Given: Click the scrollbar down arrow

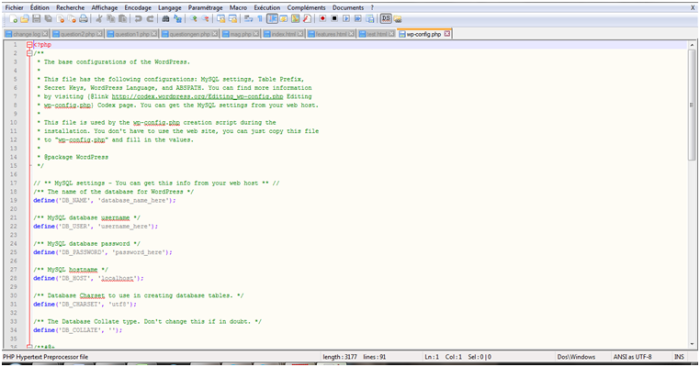Looking at the screenshot, I should [692, 344].
